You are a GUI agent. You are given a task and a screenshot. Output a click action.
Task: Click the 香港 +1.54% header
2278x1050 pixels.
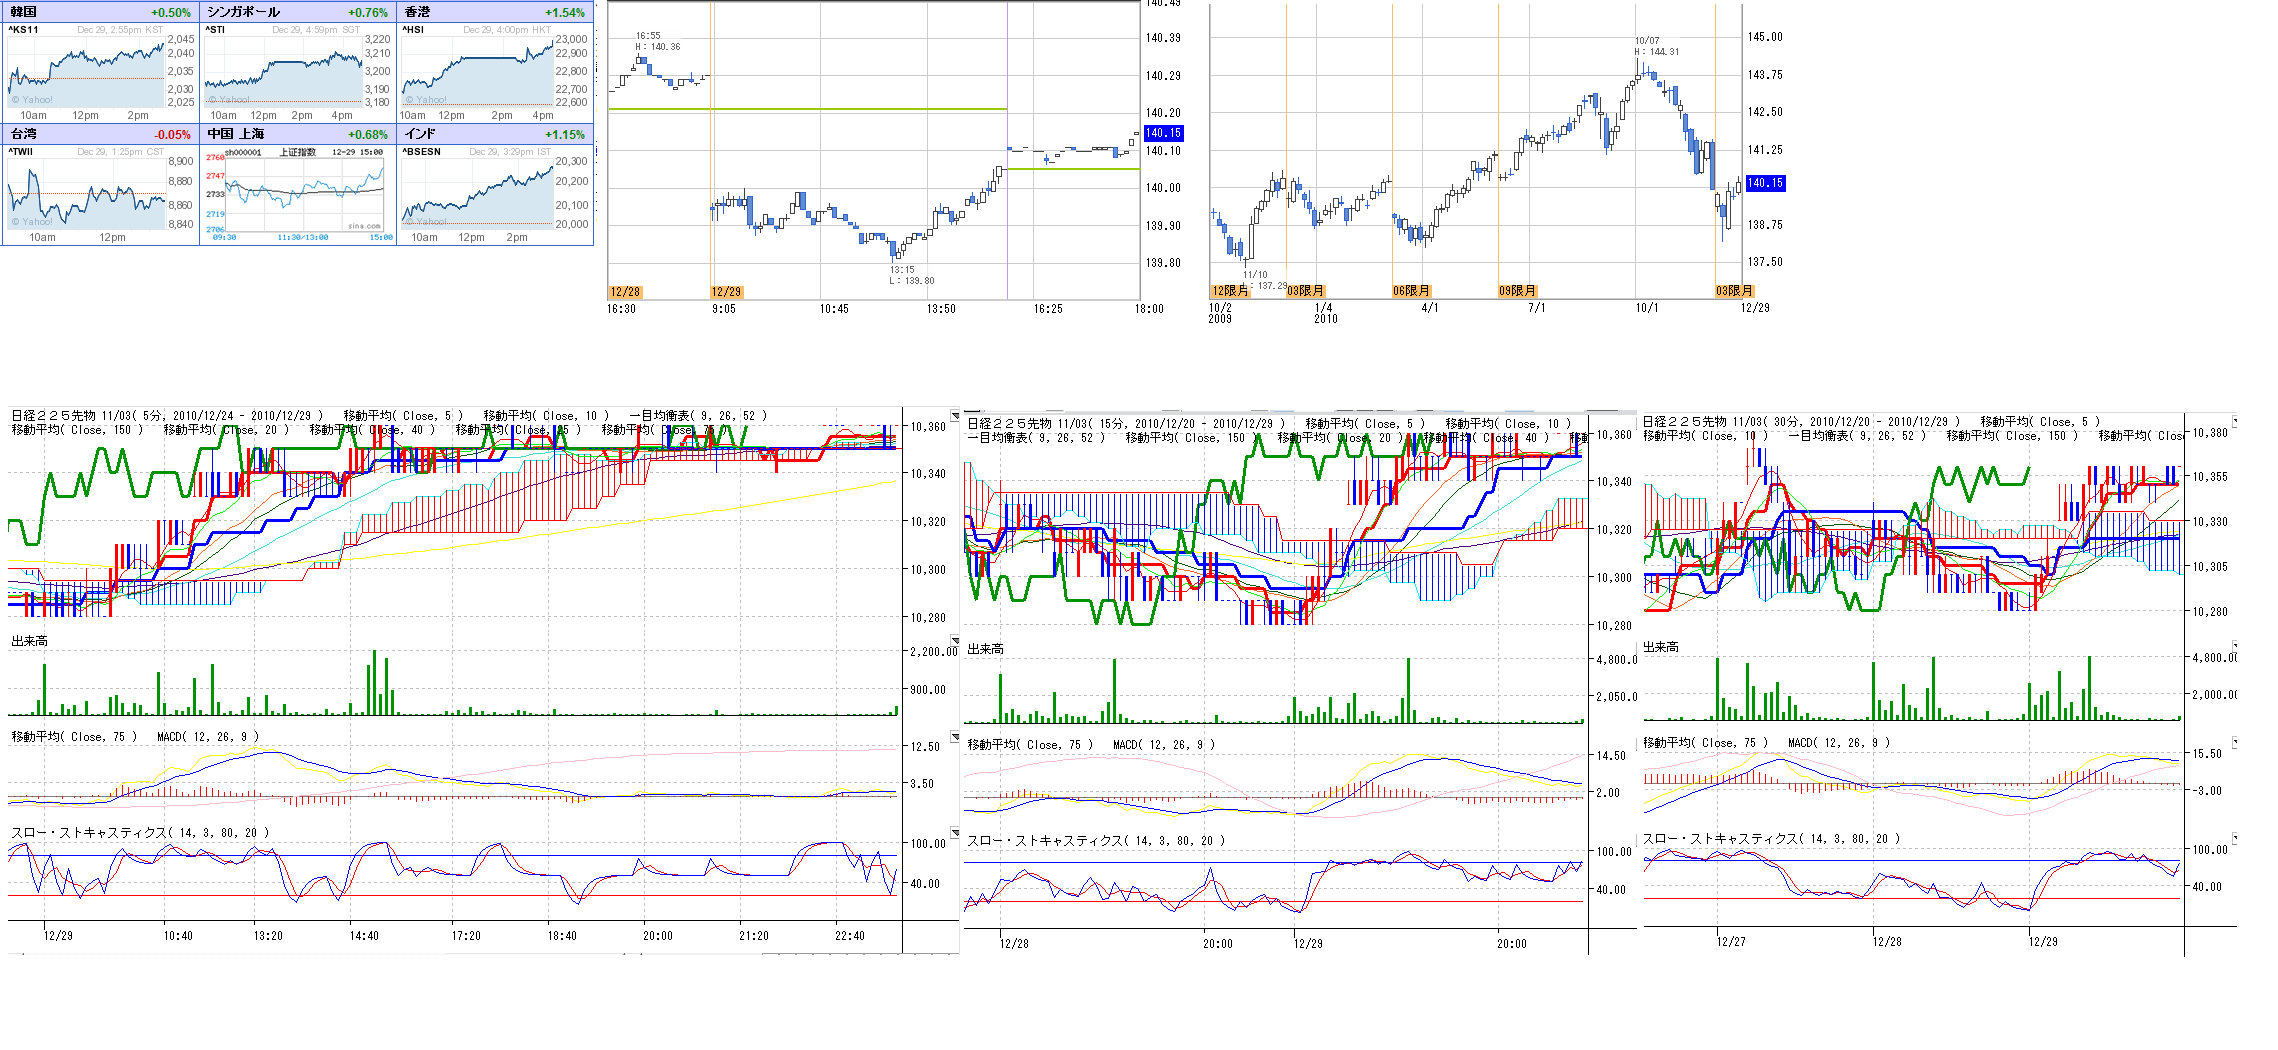point(495,12)
